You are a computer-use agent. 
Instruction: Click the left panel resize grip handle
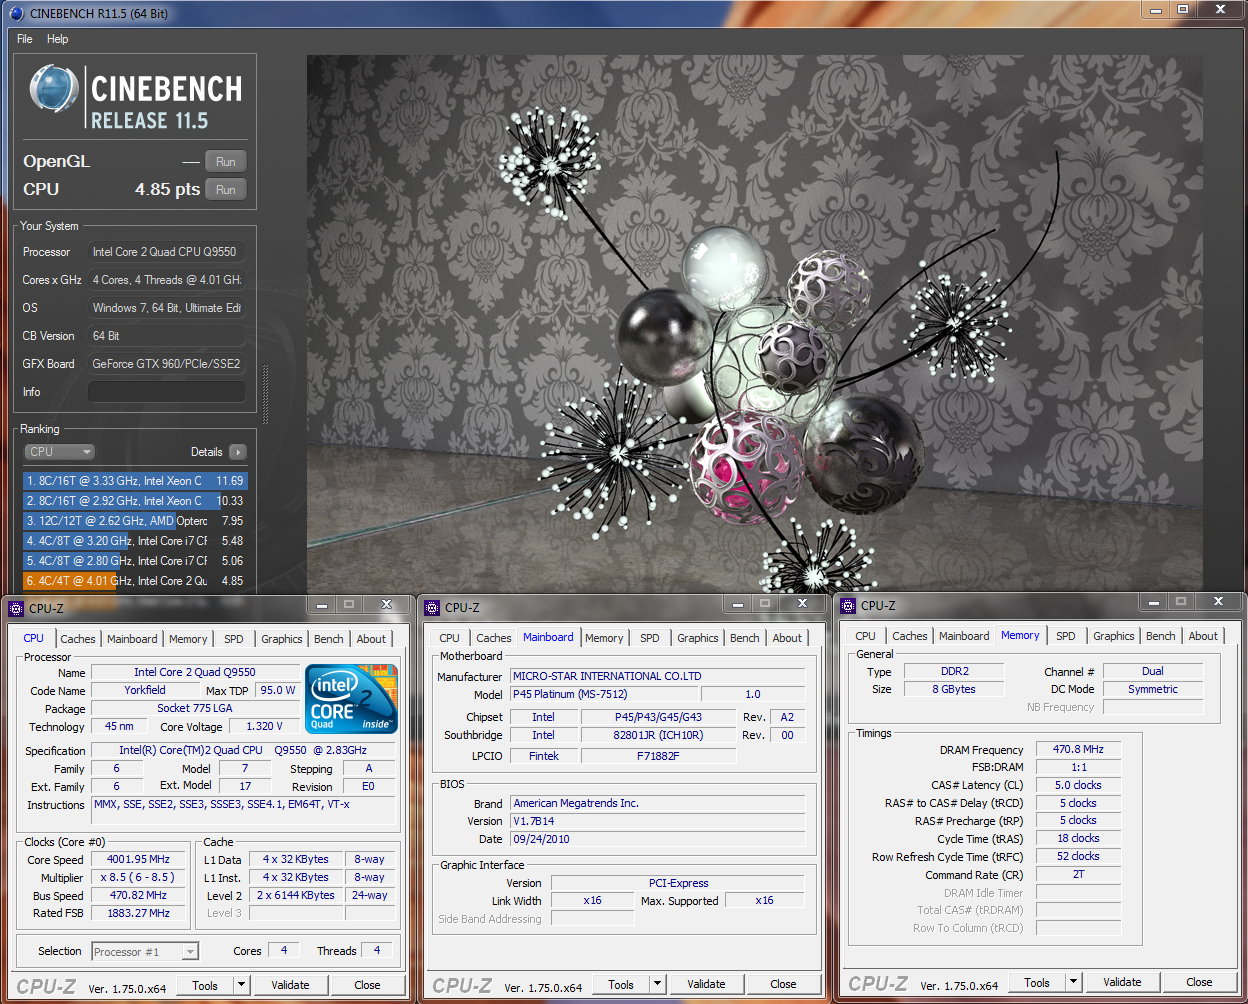[x=265, y=392]
